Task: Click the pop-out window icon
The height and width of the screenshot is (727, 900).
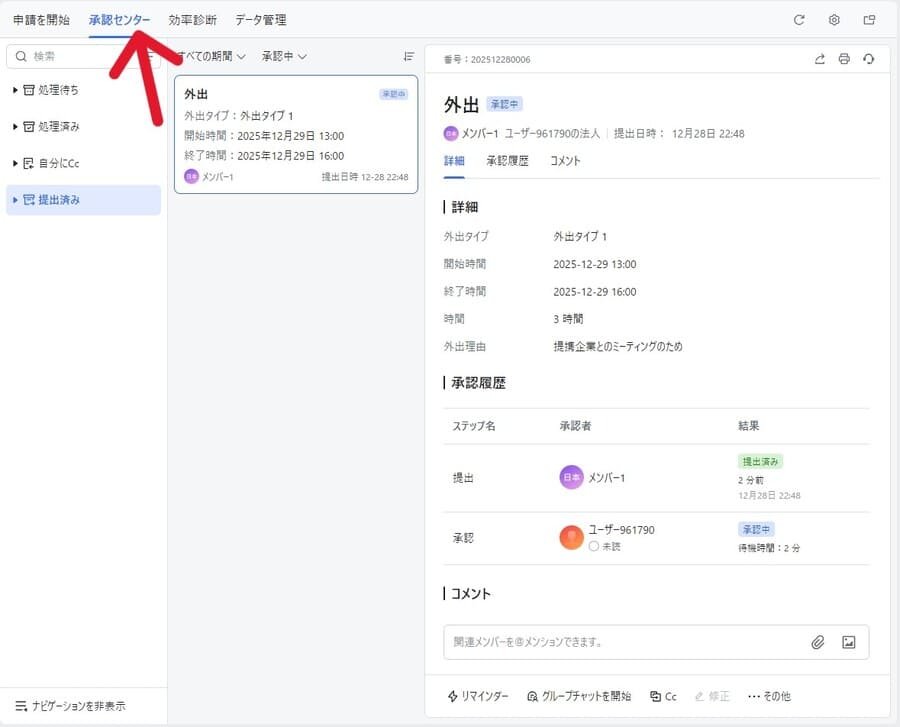Action: (869, 20)
